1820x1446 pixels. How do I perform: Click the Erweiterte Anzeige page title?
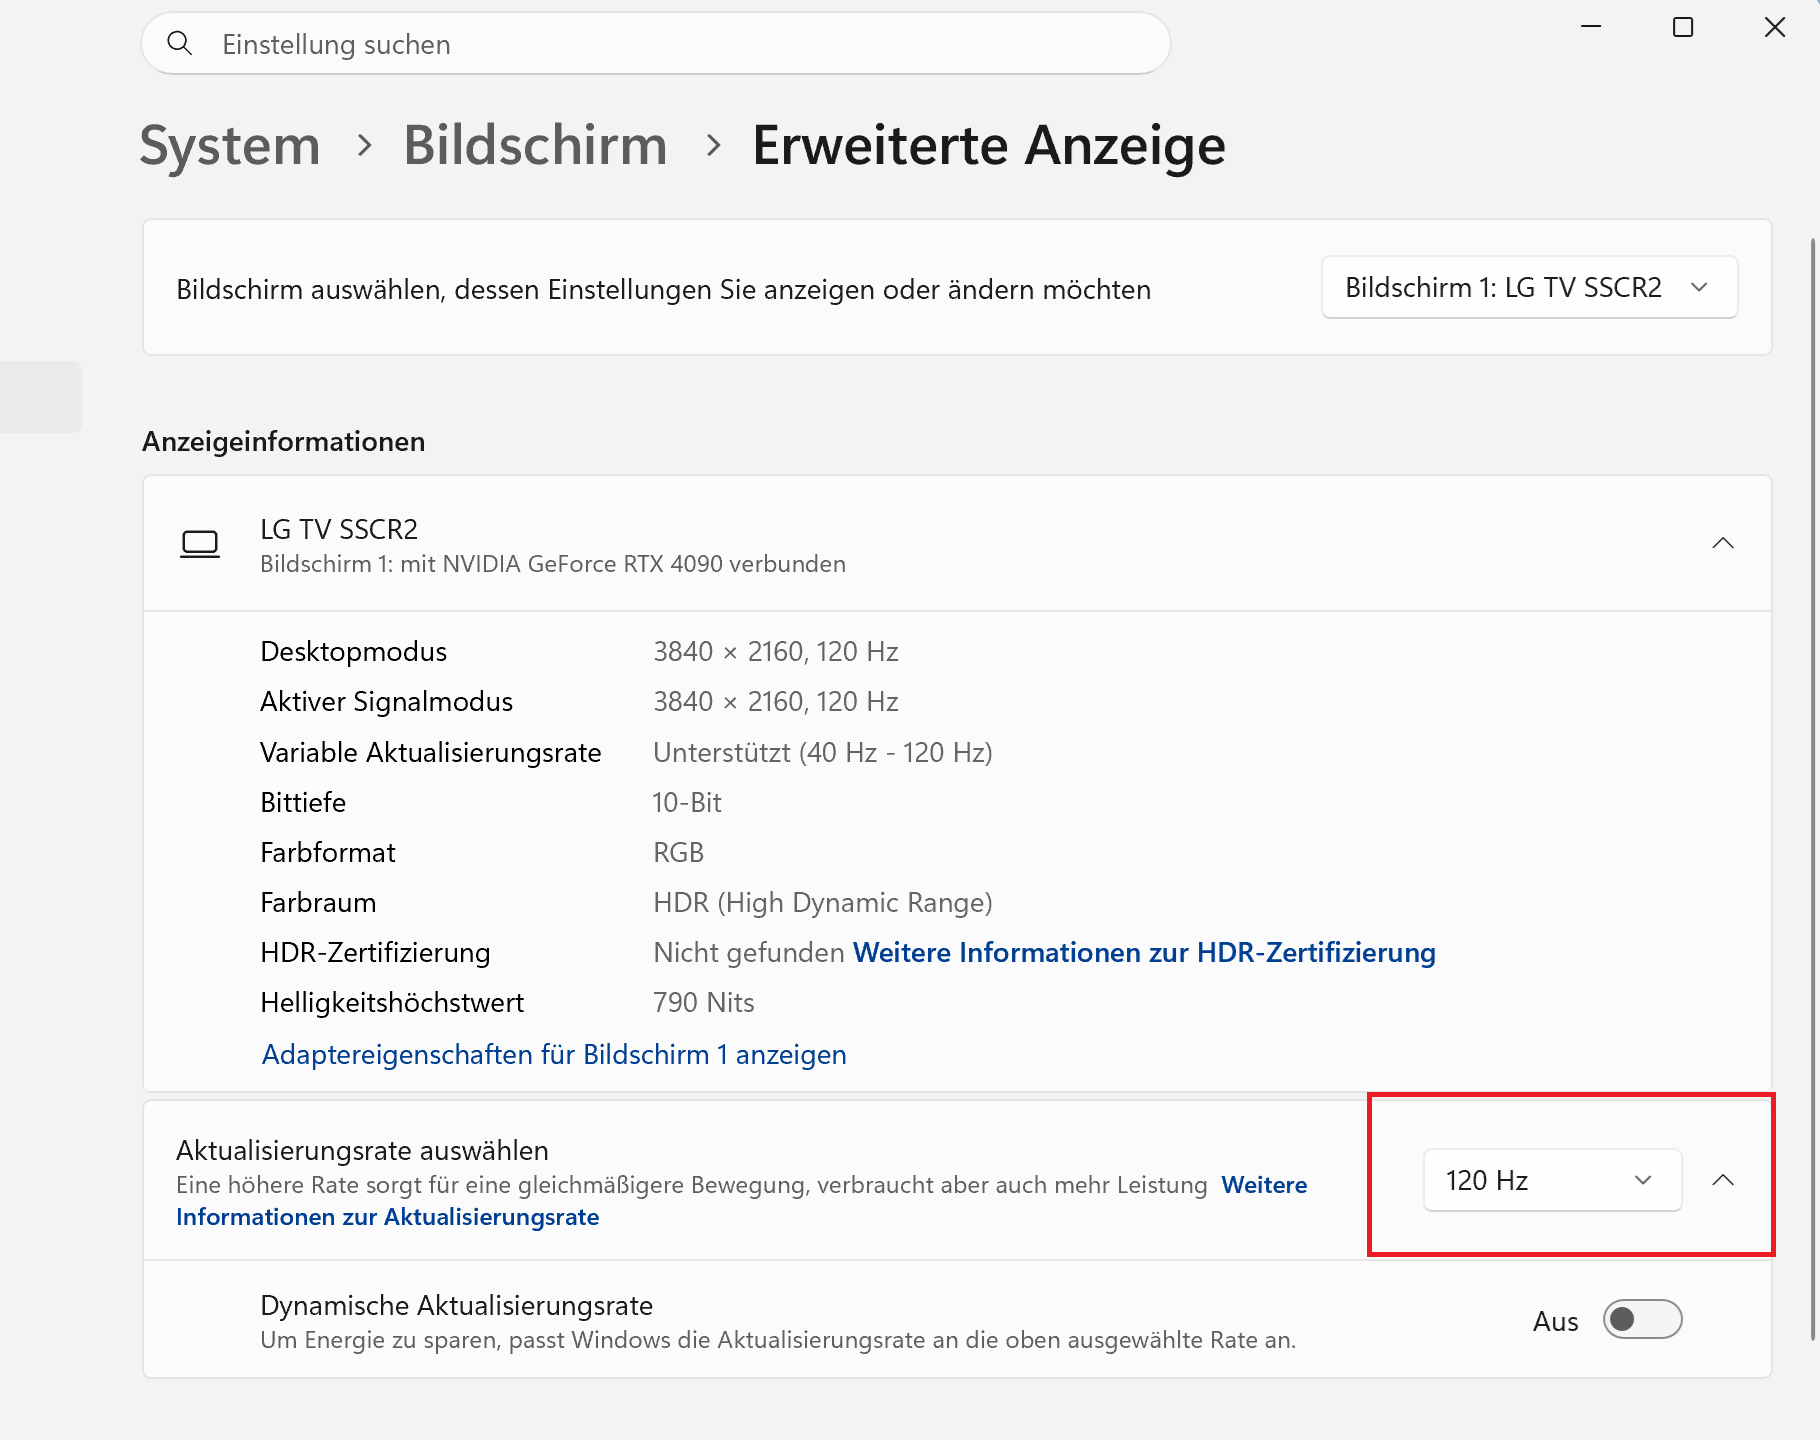click(989, 146)
